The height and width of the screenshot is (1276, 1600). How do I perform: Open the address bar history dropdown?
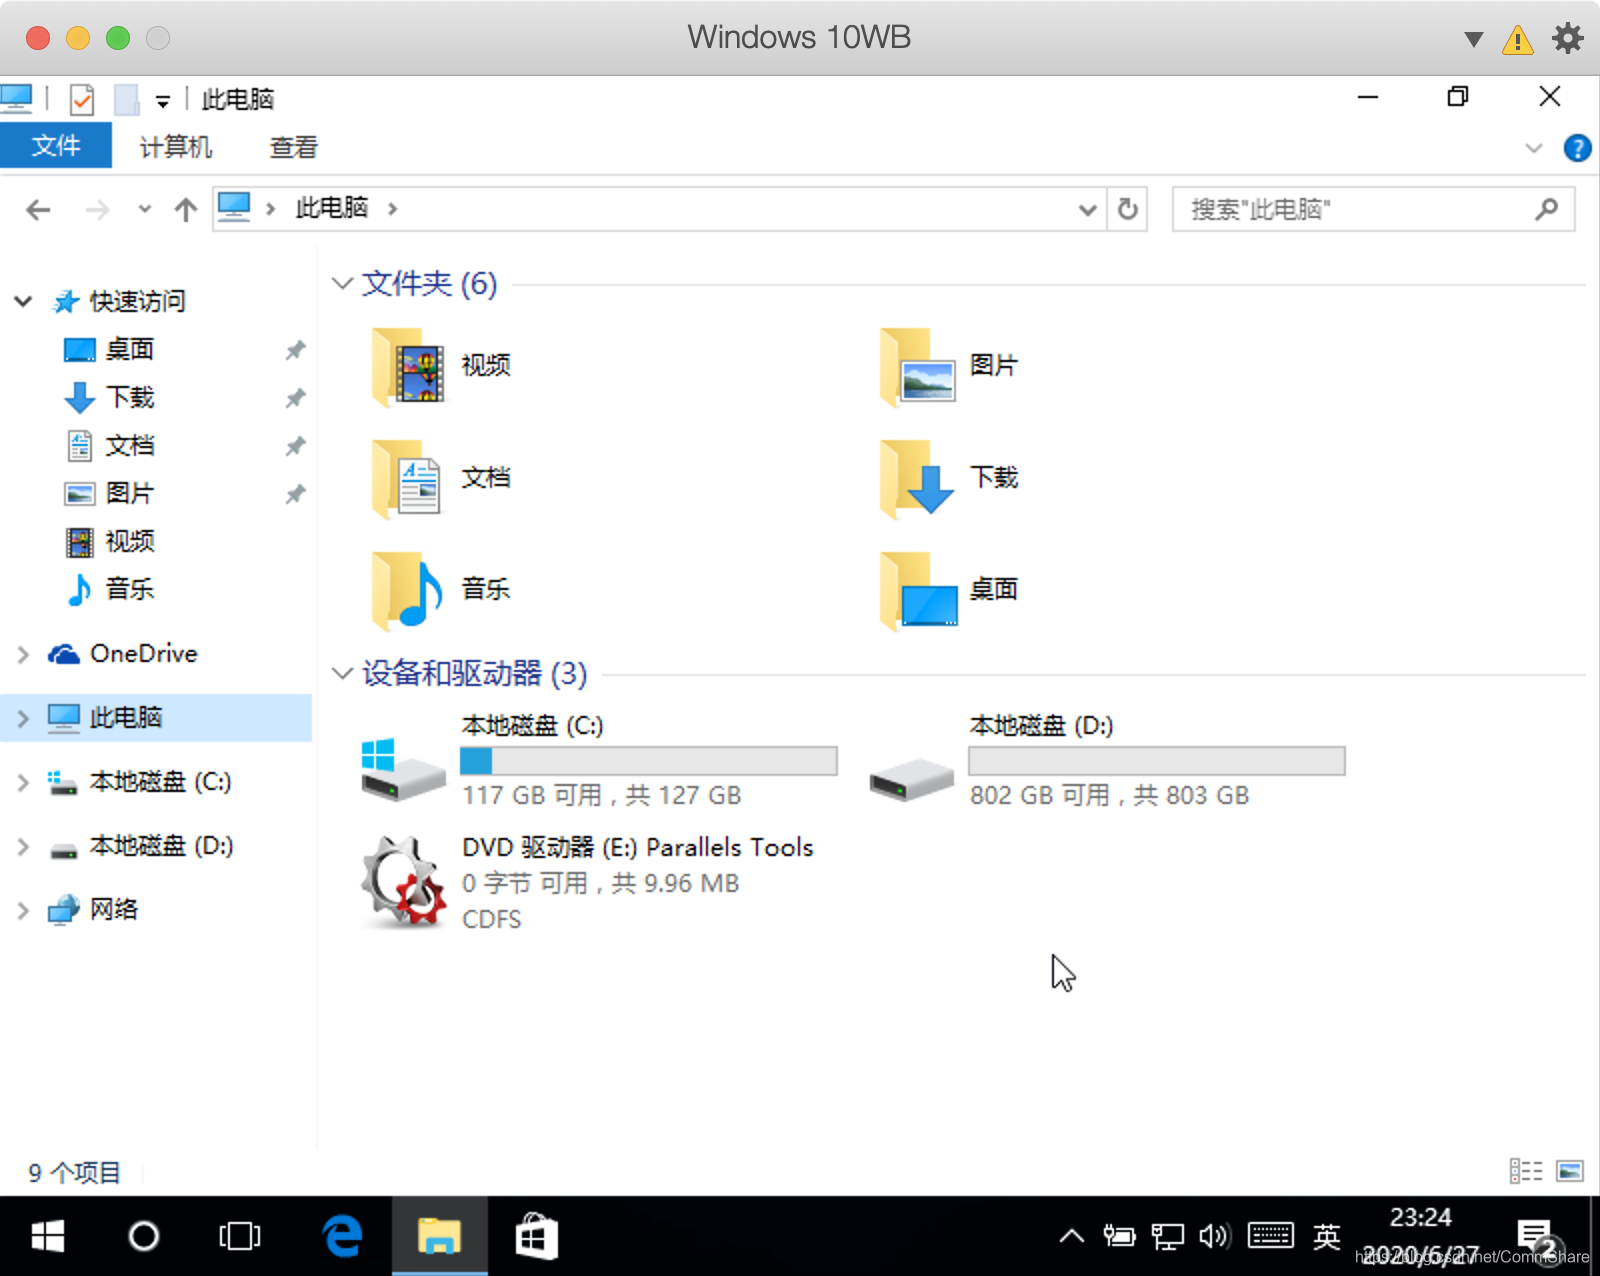click(1088, 209)
